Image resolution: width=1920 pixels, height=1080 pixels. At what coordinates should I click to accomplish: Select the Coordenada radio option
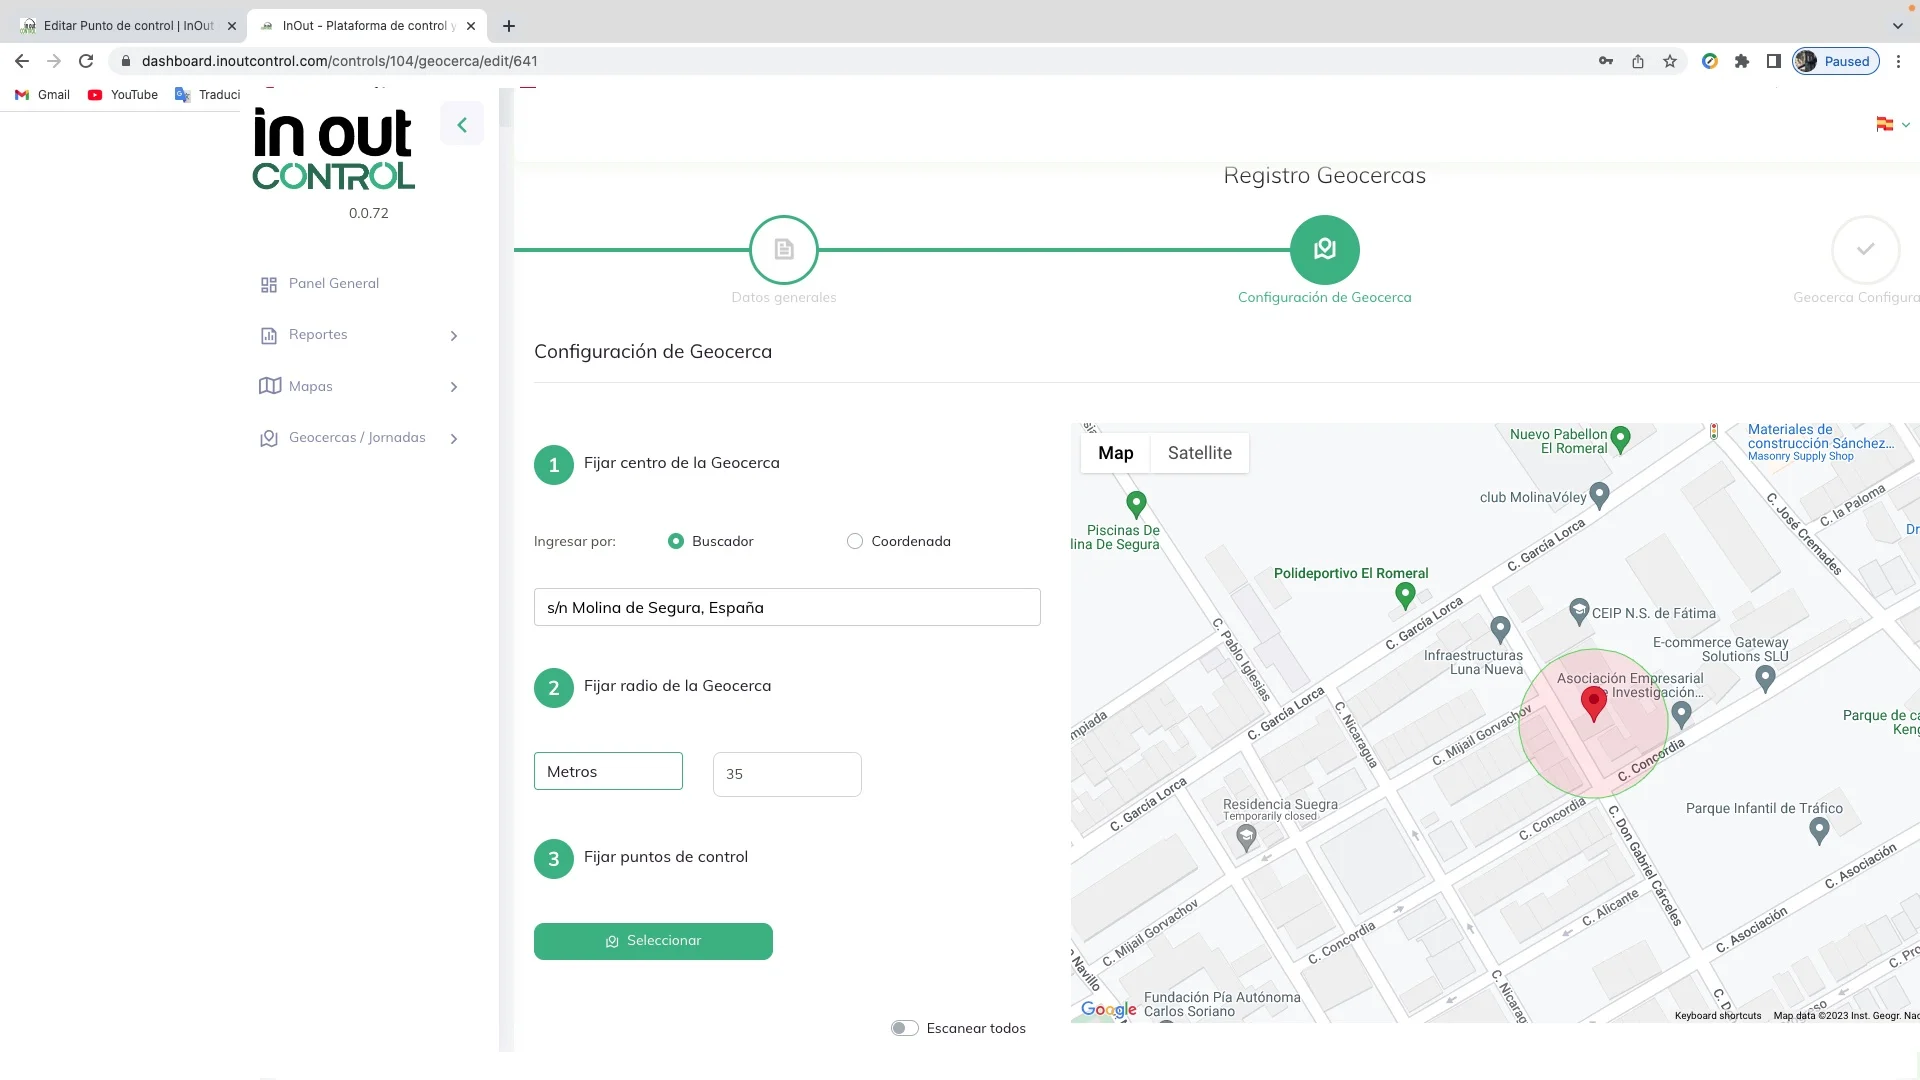[855, 541]
